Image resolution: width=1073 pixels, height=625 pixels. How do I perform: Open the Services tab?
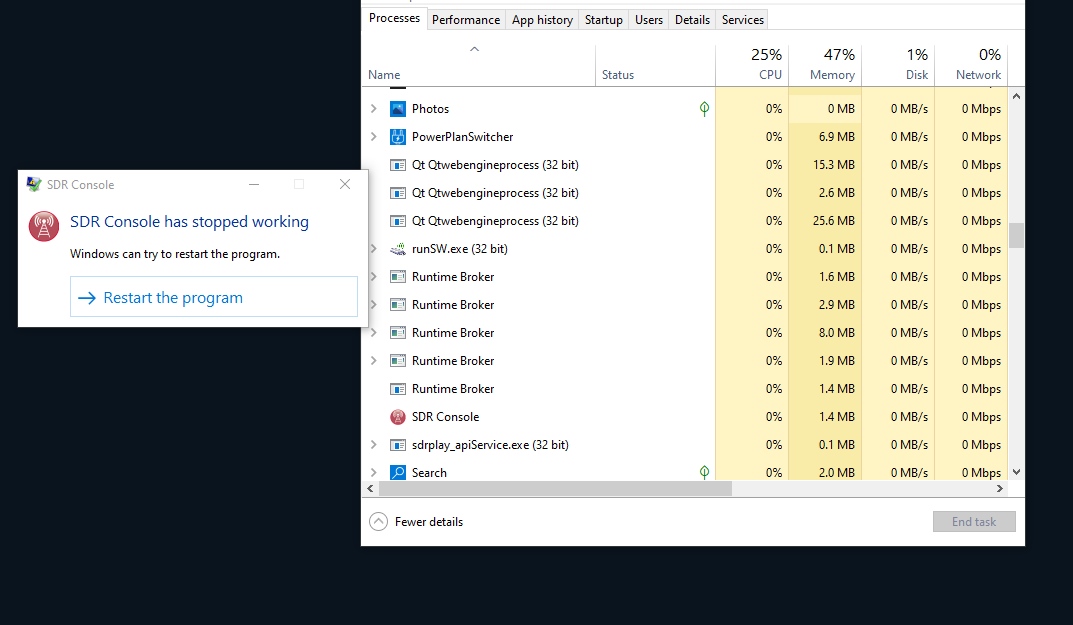(x=743, y=20)
